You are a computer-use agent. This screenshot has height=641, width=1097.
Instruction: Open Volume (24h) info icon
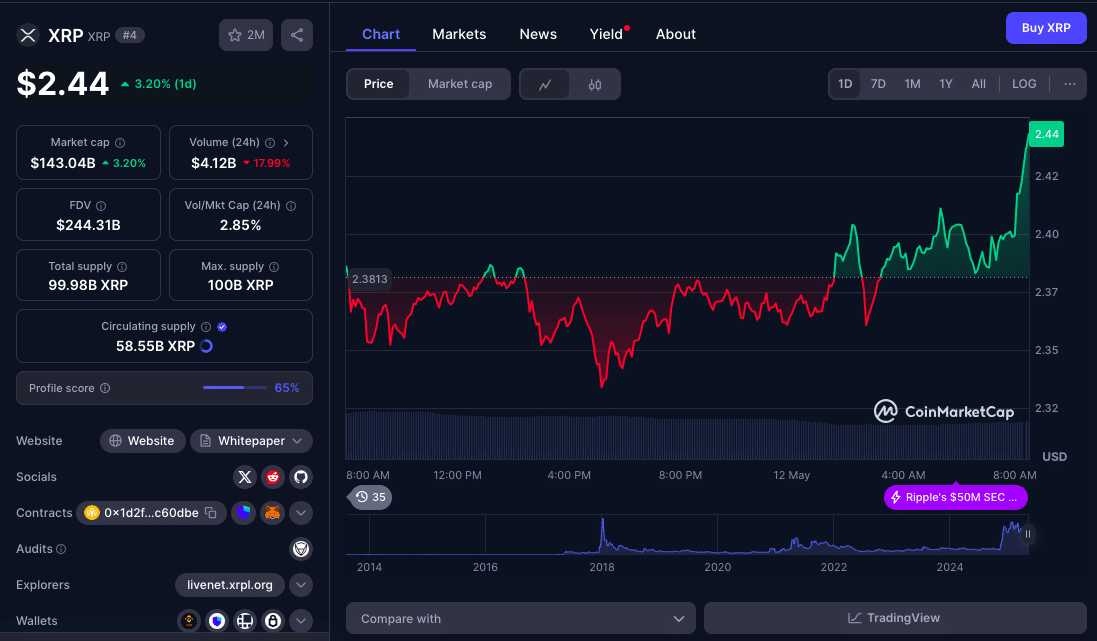270,143
